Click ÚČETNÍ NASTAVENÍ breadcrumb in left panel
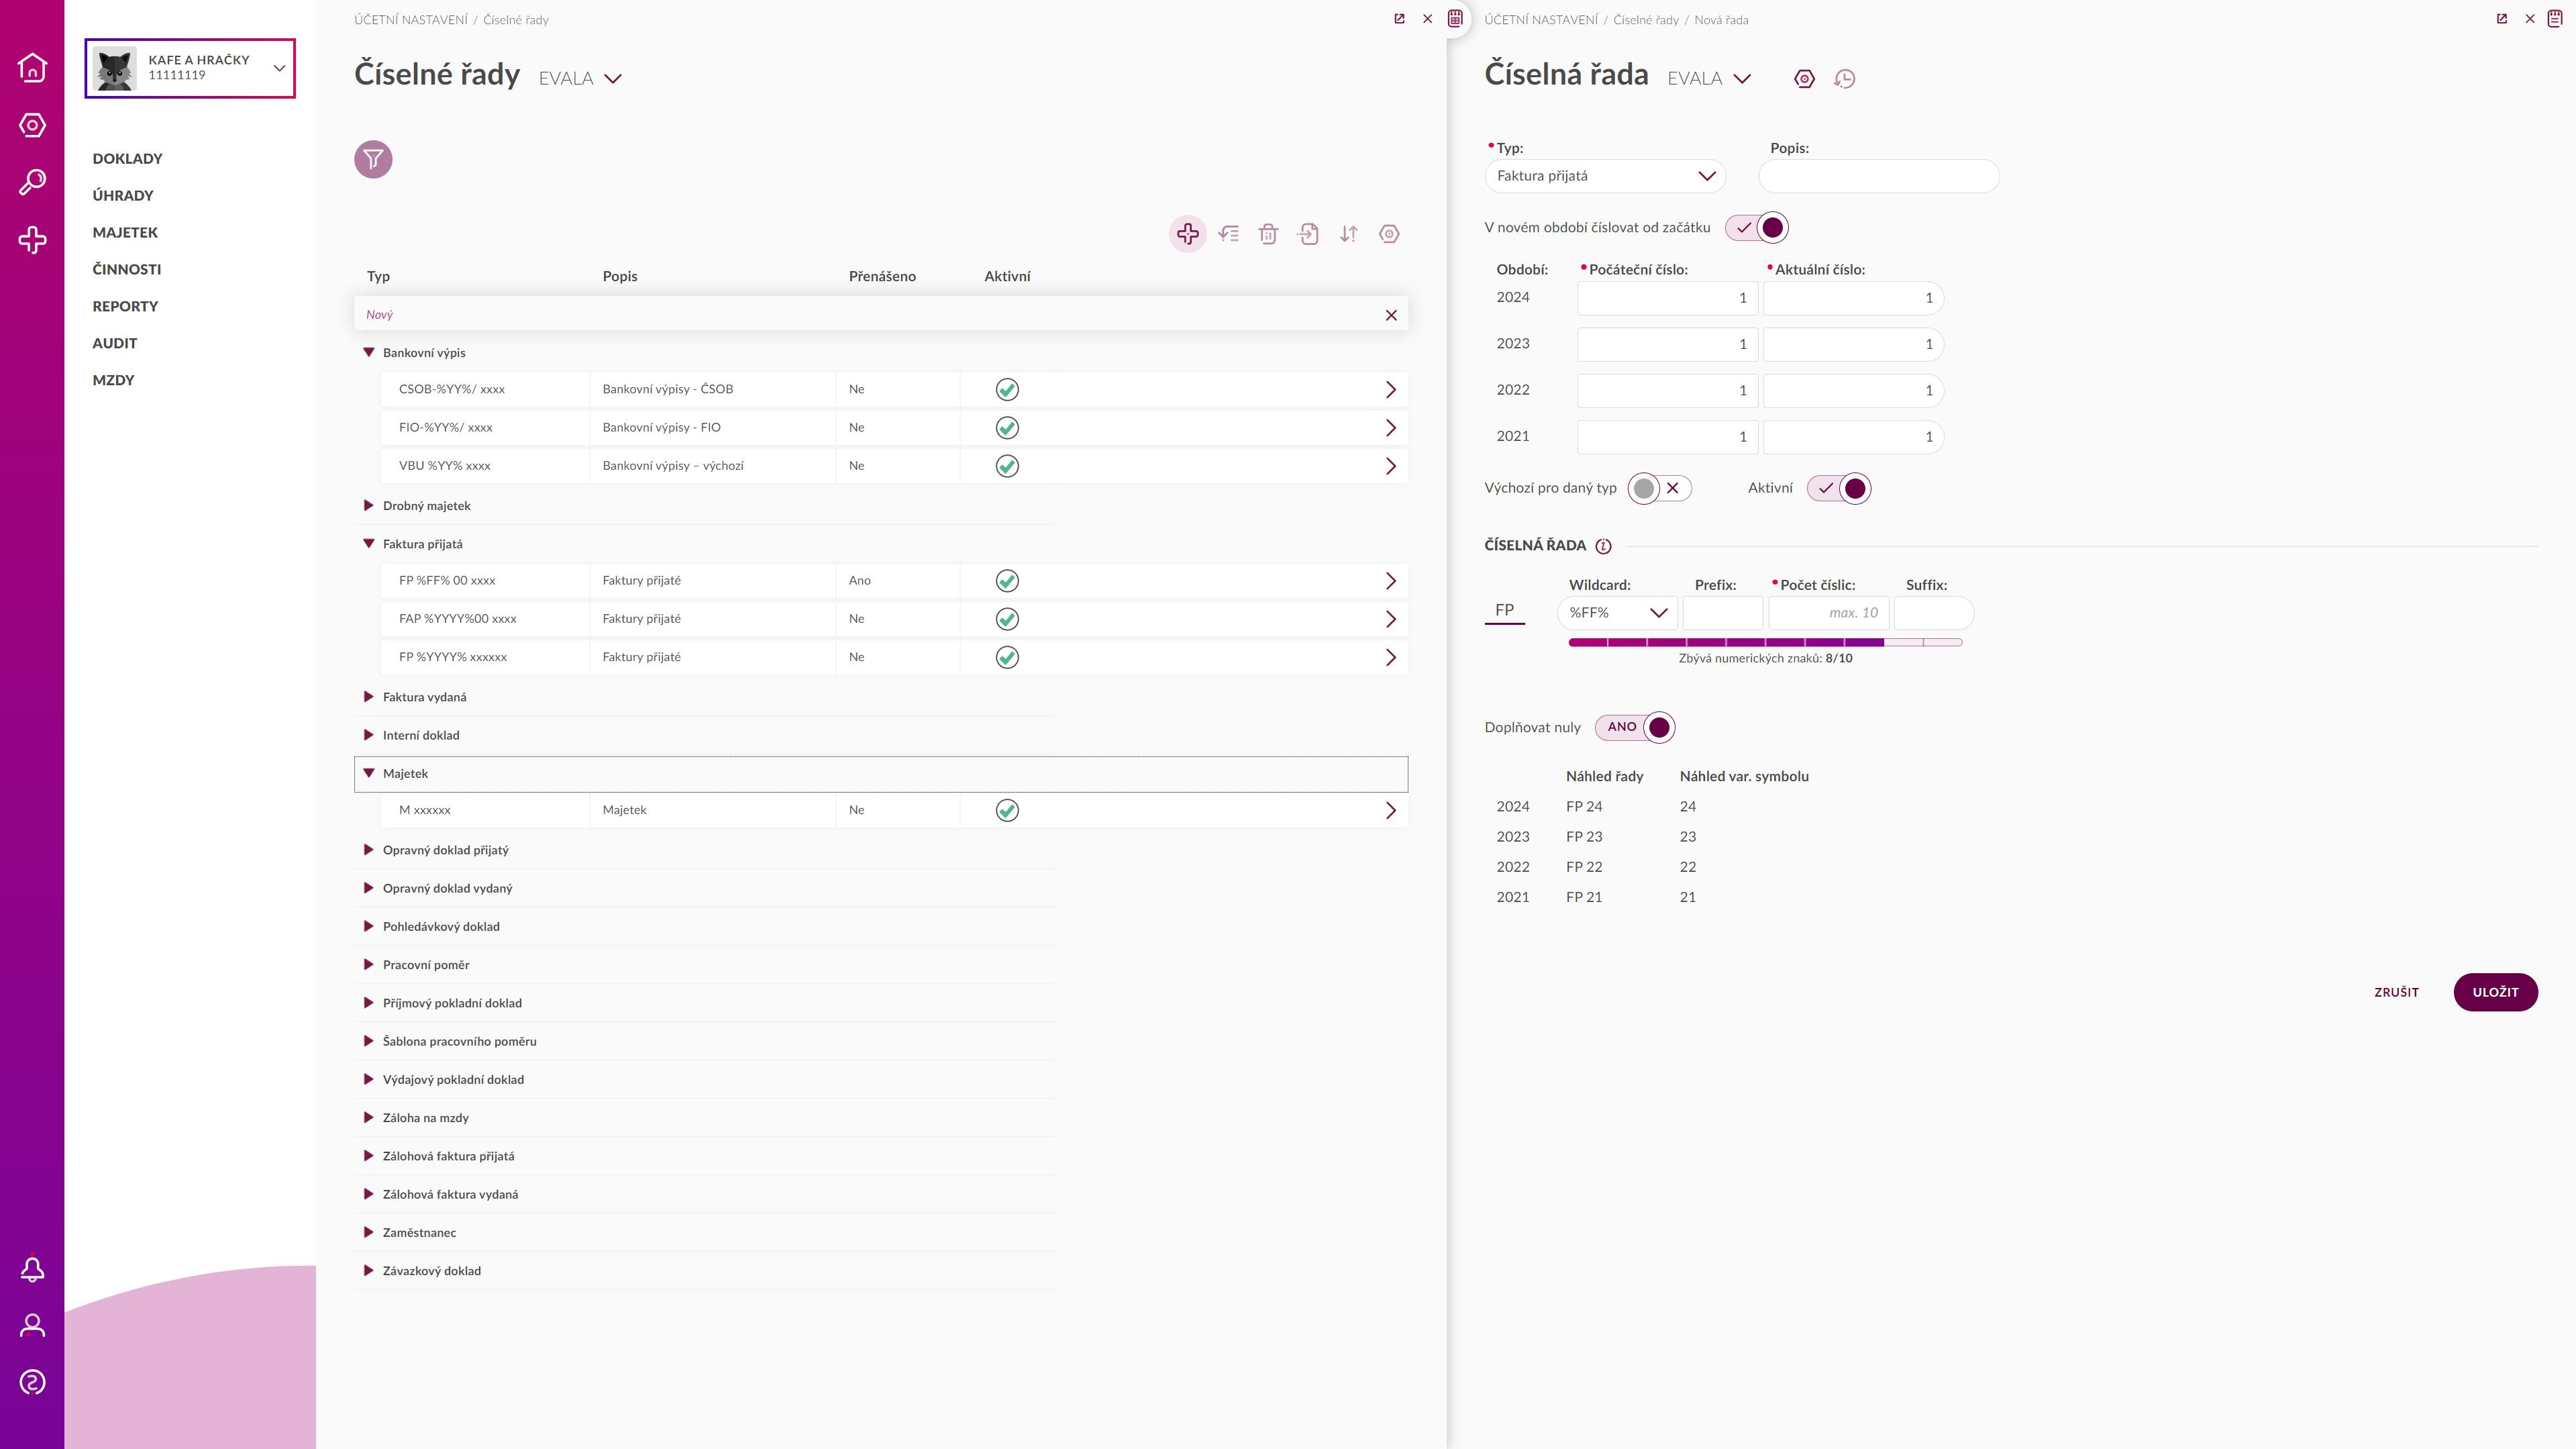This screenshot has height=1449, width=2576. coord(410,20)
